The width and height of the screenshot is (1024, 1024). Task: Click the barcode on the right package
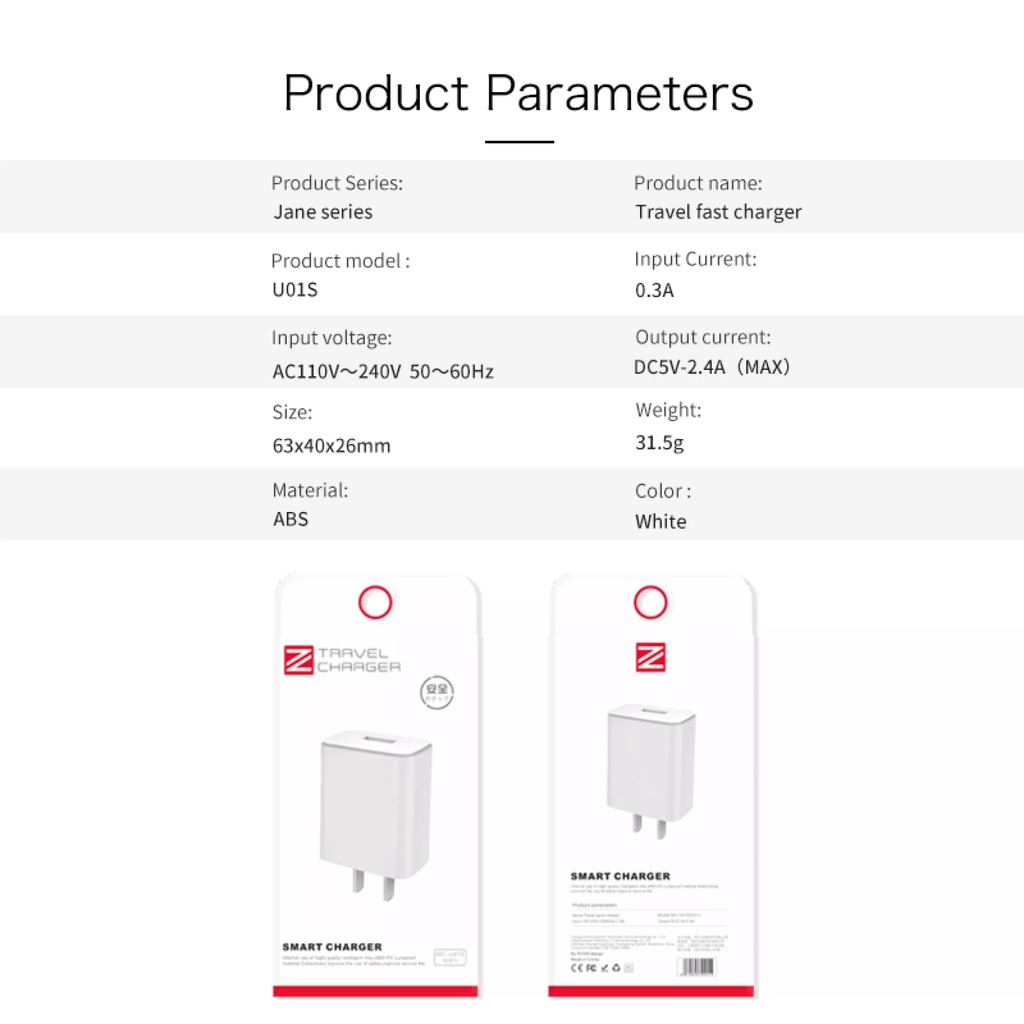pos(697,967)
